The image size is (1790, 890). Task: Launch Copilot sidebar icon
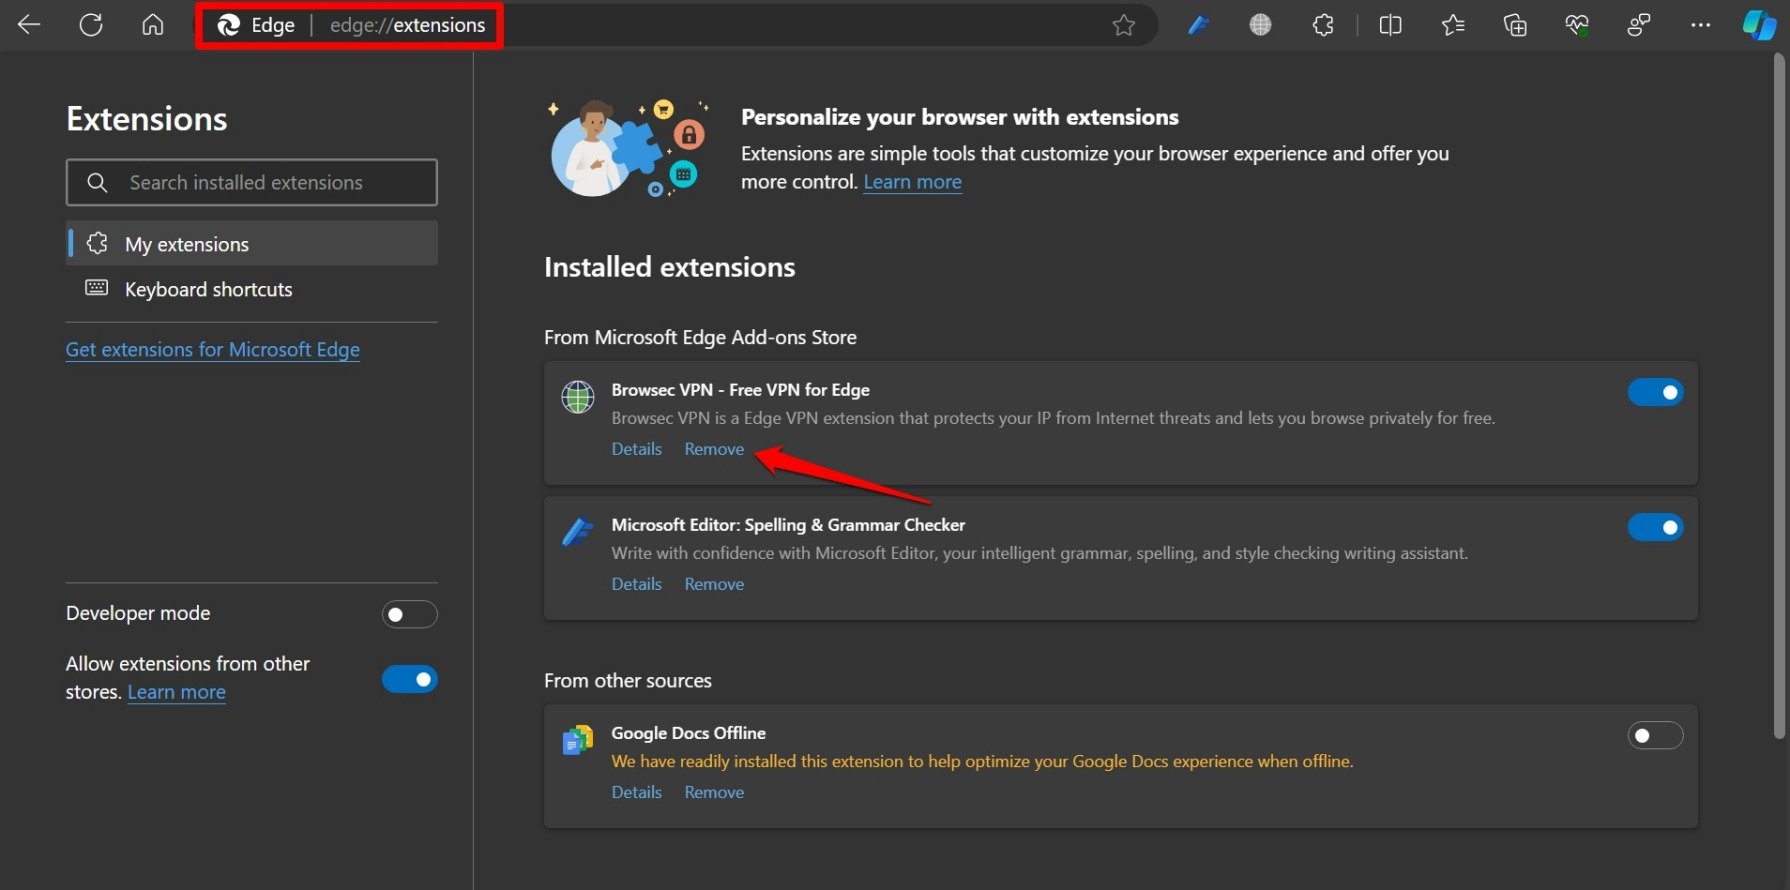1759,25
